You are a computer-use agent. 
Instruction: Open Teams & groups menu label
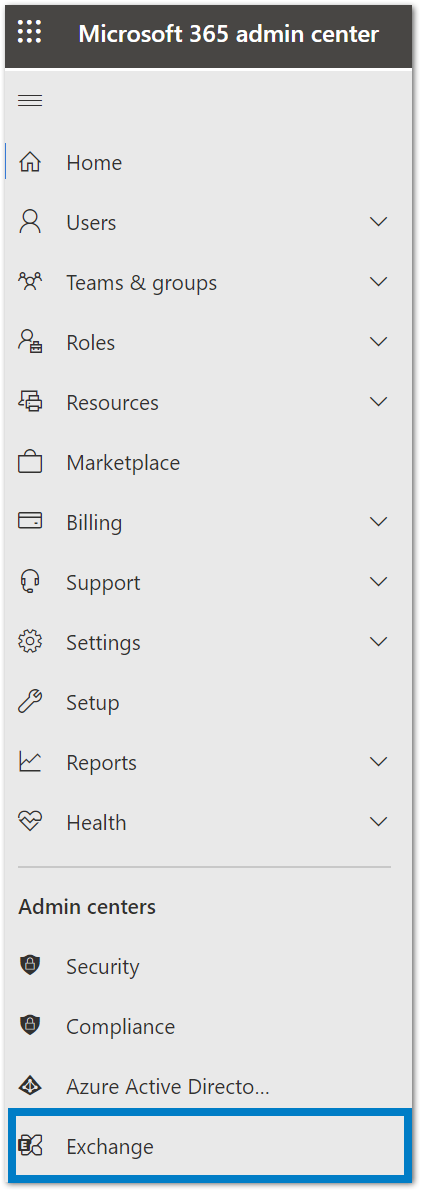click(x=141, y=283)
